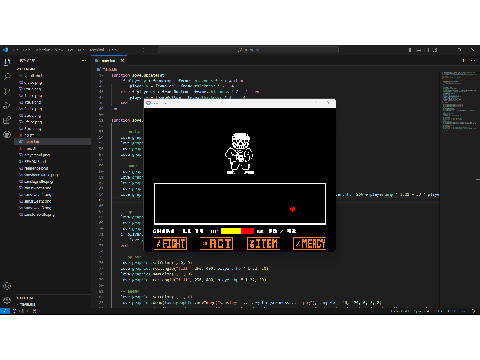Click the FIGHT button in game
Image resolution: width=480 pixels, height=360 pixels.
(170, 244)
